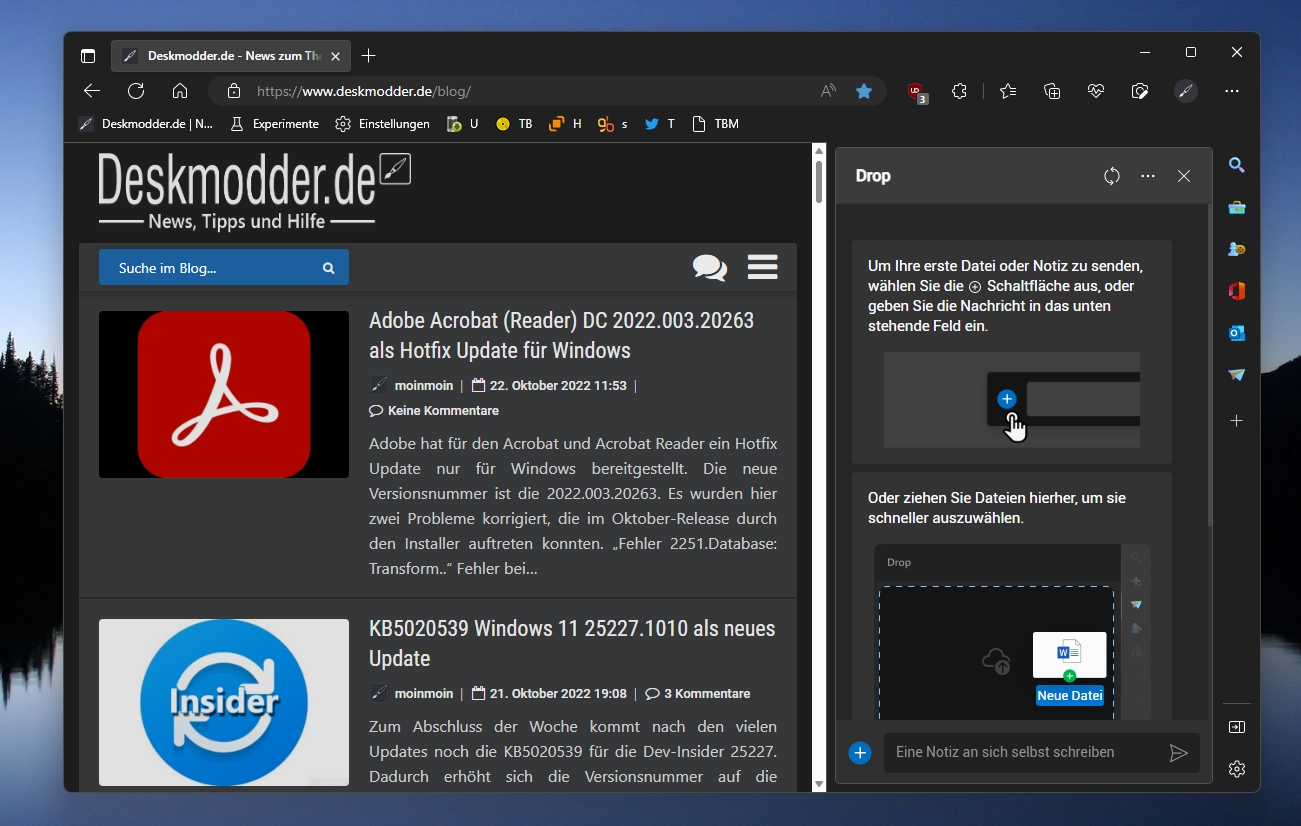Click the Drop panel scrollbar

(x=1209, y=365)
